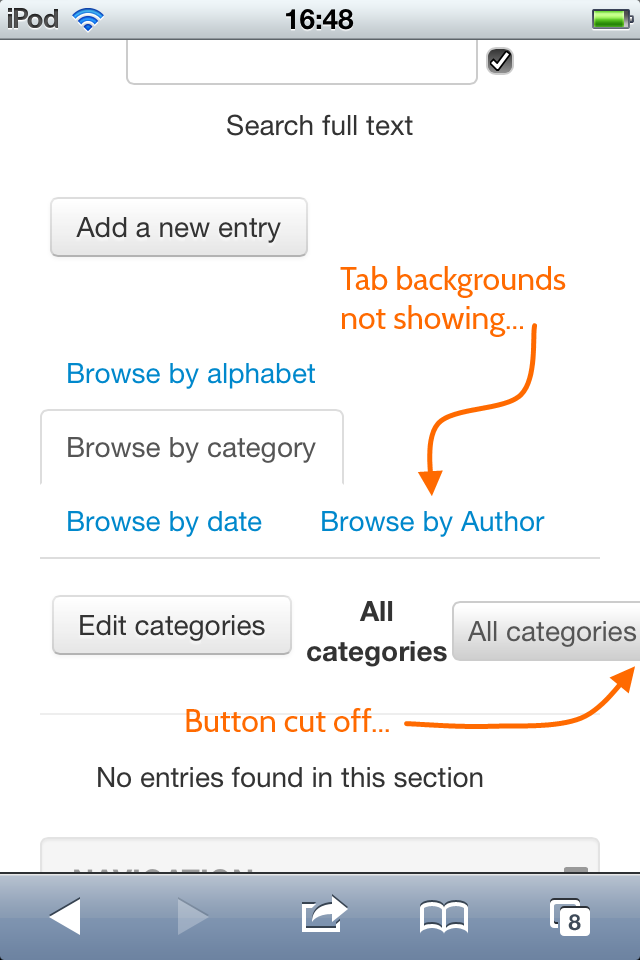Viewport: 640px width, 960px height.
Task: Collapse the Navigation block icon
Action: point(576,869)
